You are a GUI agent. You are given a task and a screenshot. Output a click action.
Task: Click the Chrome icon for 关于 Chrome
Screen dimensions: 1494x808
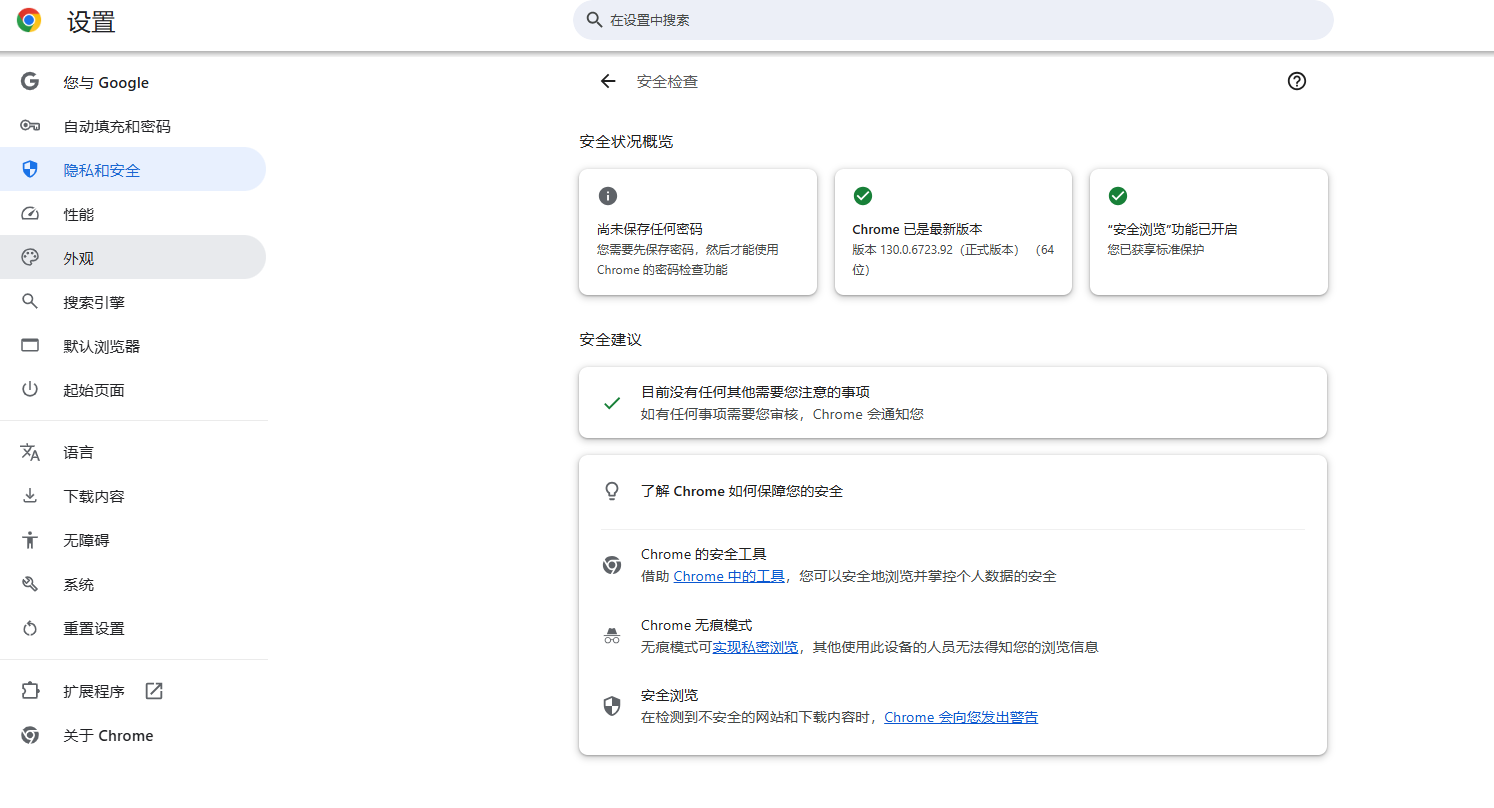[x=30, y=735]
